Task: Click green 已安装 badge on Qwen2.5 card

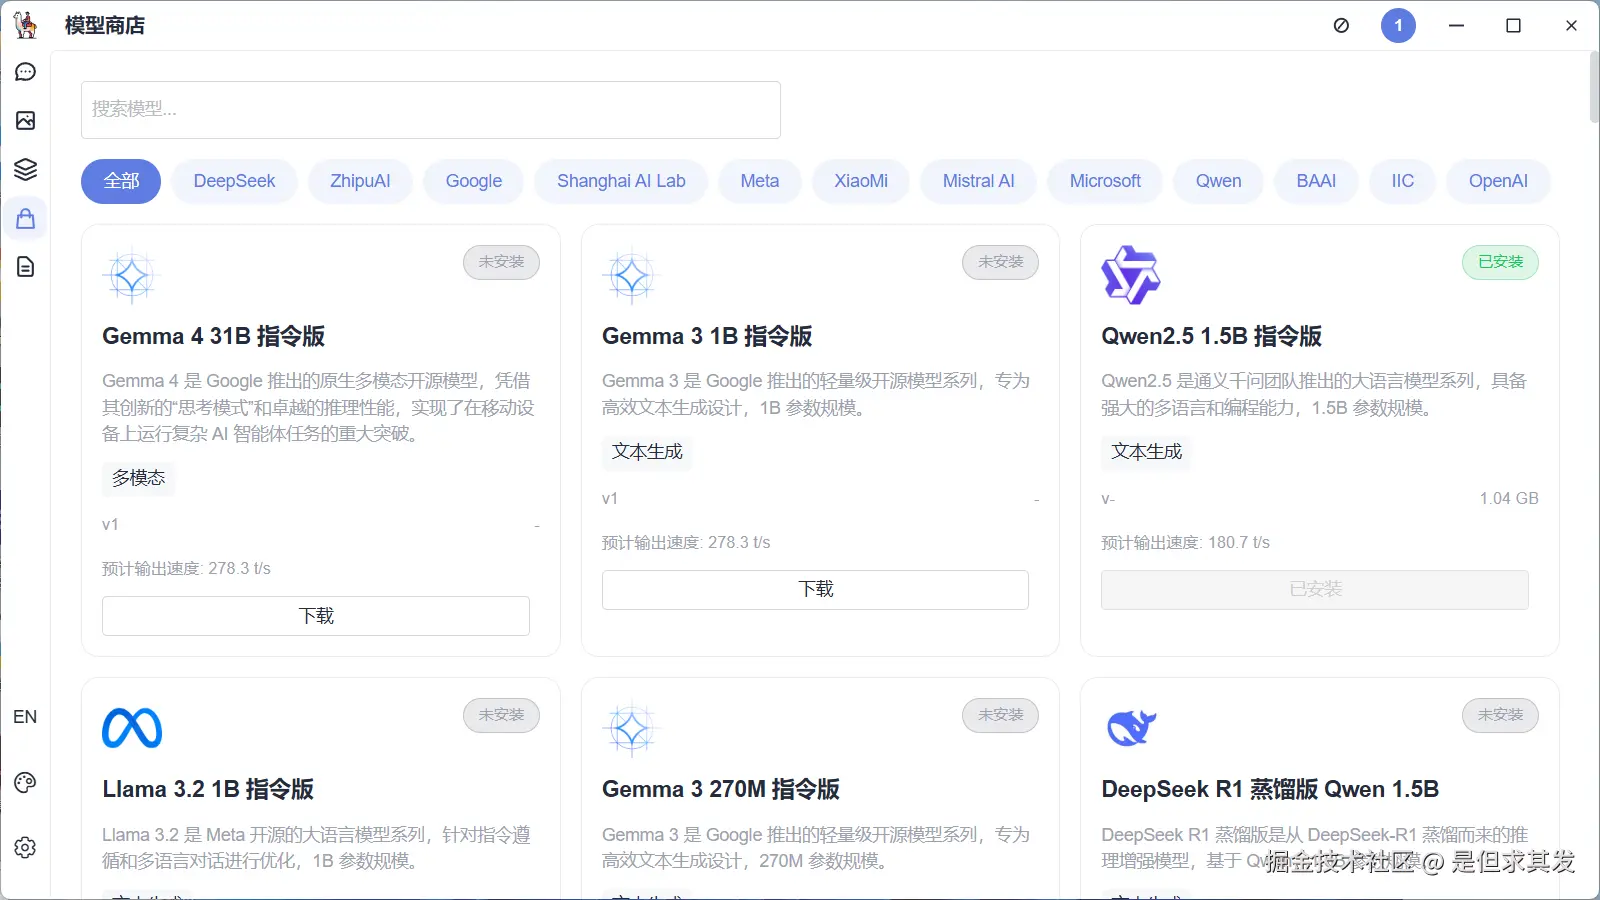Action: tap(1500, 262)
